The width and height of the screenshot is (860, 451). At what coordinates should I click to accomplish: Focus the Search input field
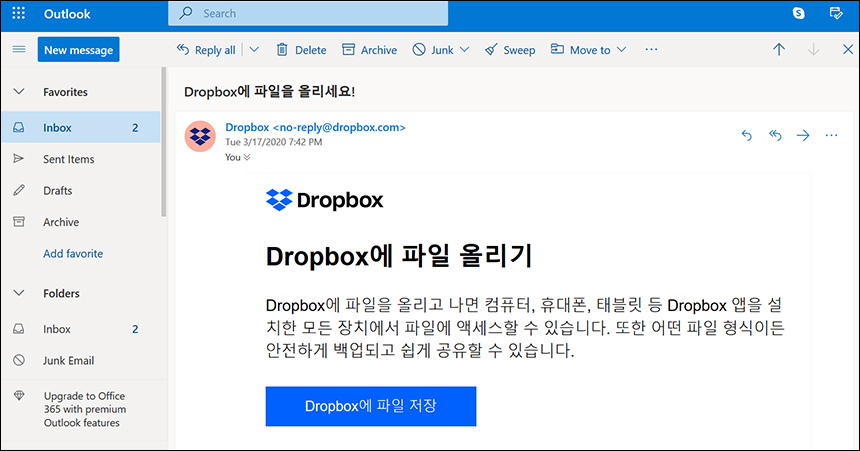point(308,13)
